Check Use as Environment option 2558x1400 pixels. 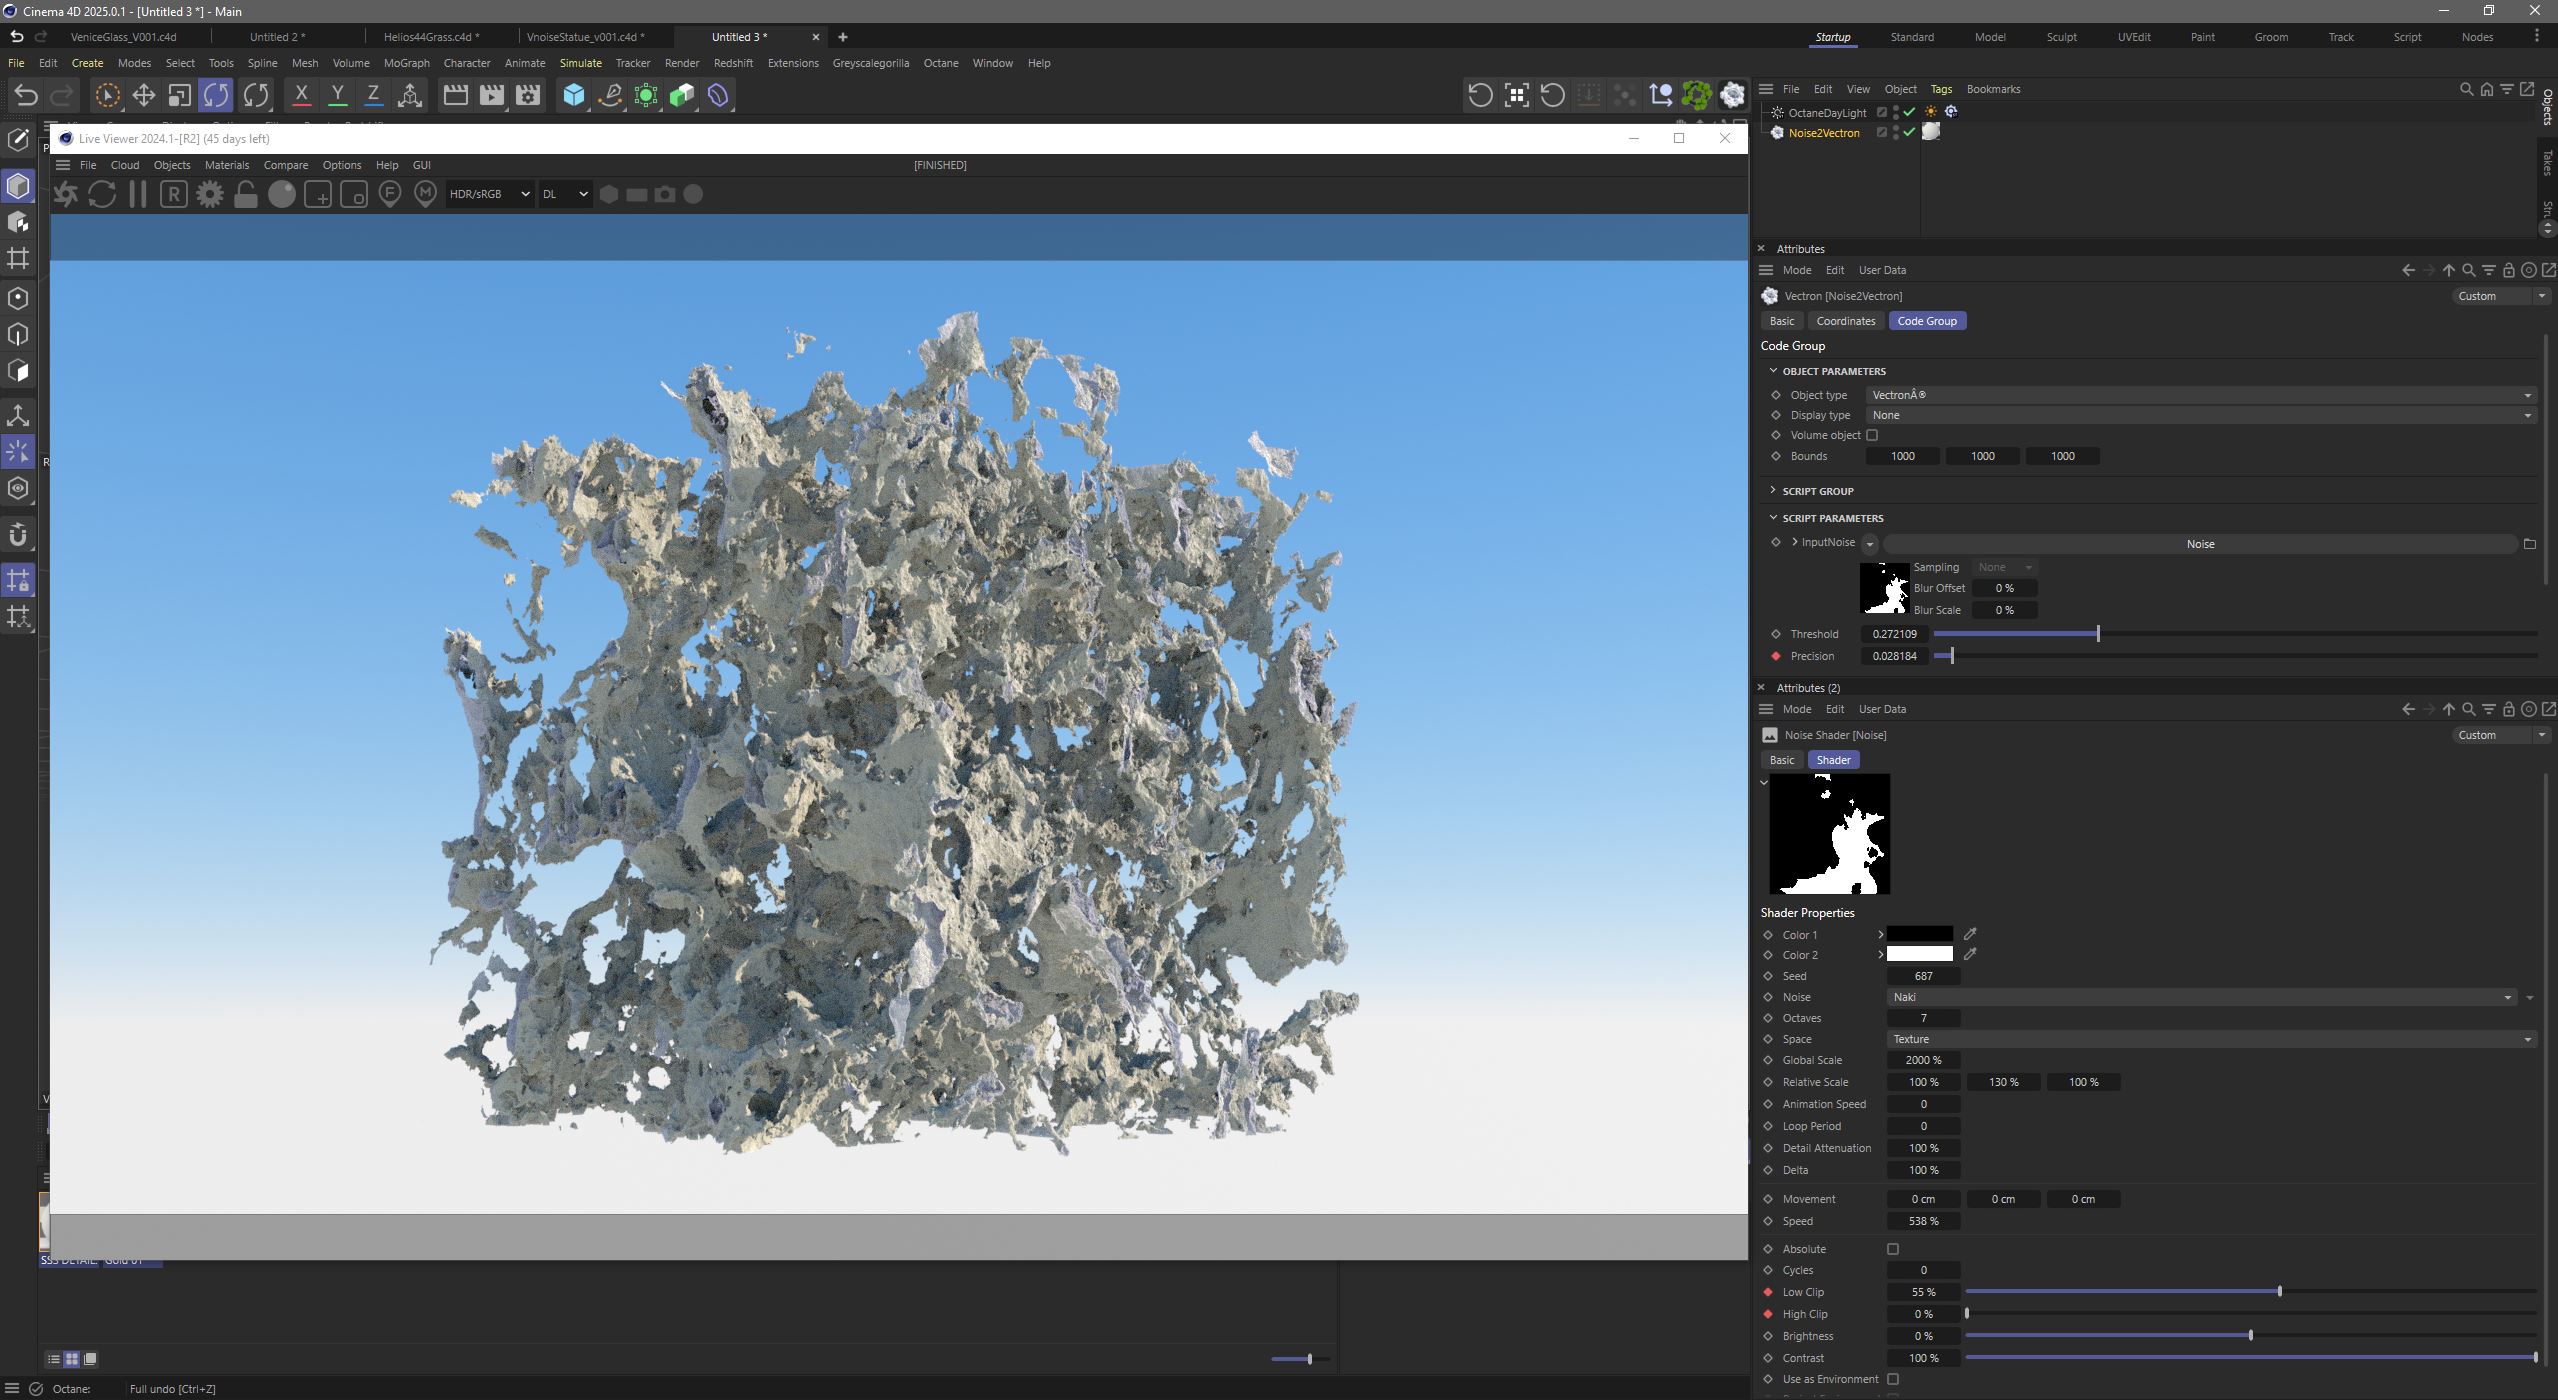click(x=1892, y=1379)
